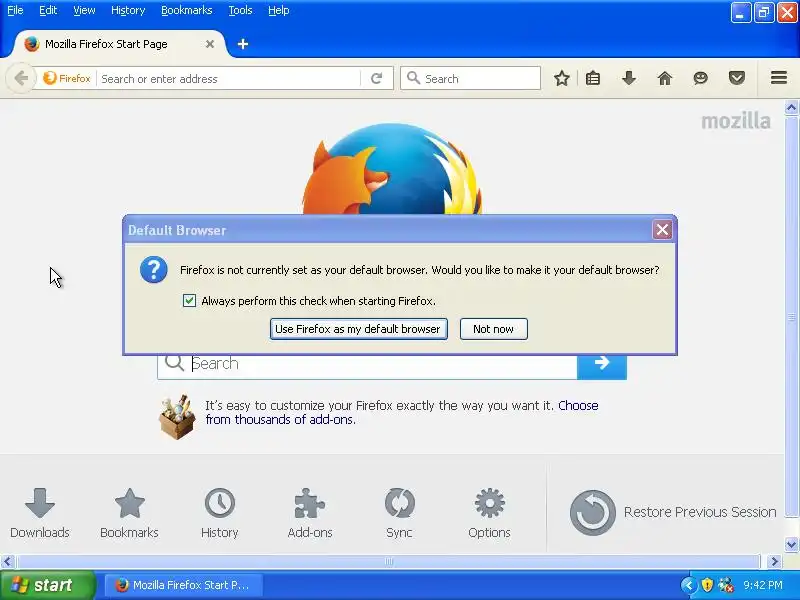Click the horizontal scrollbar right arrow
This screenshot has width=800, height=600.
[774, 562]
